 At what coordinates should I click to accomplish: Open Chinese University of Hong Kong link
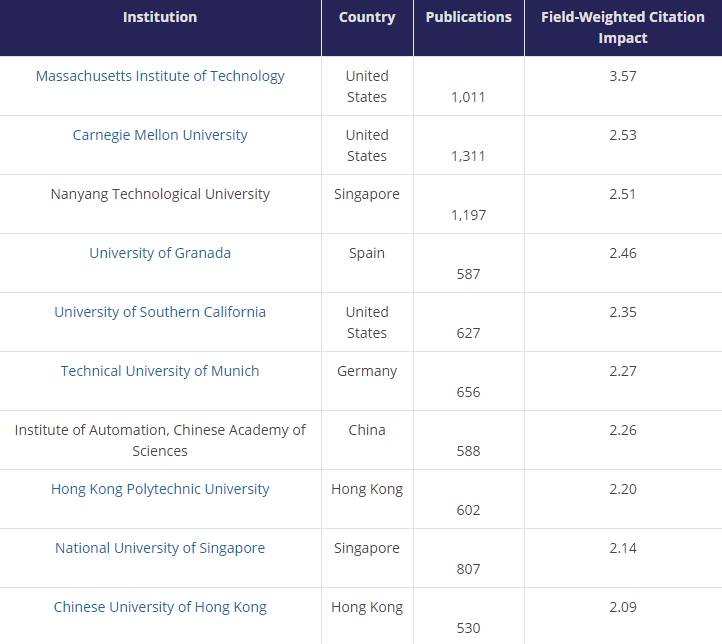point(160,607)
